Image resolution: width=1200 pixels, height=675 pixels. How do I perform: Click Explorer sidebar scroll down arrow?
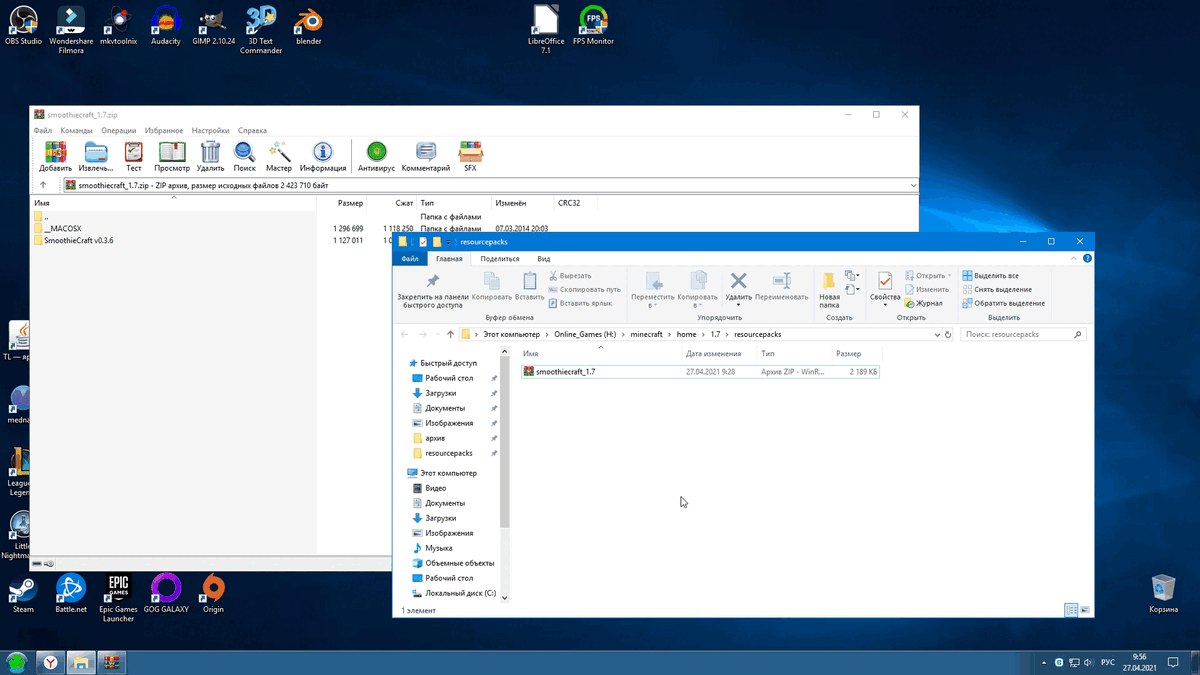pyautogui.click(x=505, y=597)
